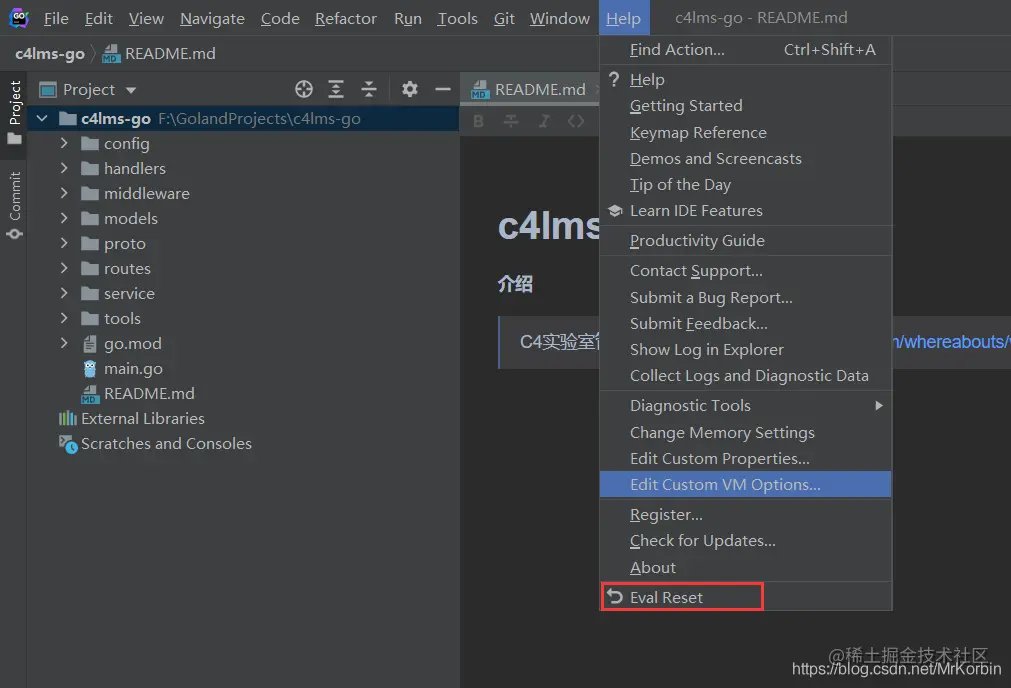Toggle strikethrough in markdown toolbar

point(511,121)
